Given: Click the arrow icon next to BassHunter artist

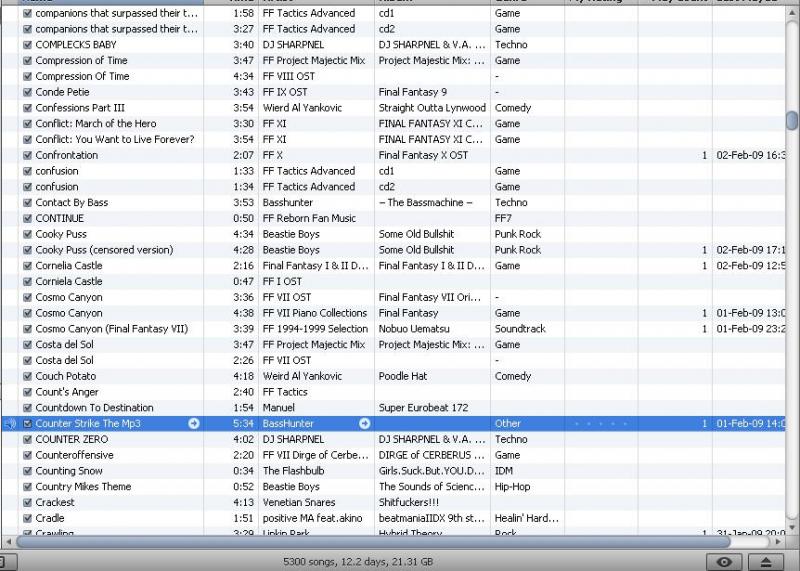Looking at the screenshot, I should coord(364,424).
